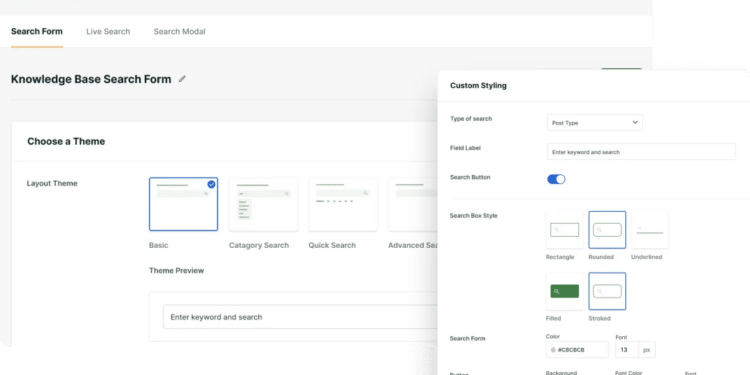The image size is (750, 375).
Task: Open the Search Form tab
Action: (x=37, y=32)
